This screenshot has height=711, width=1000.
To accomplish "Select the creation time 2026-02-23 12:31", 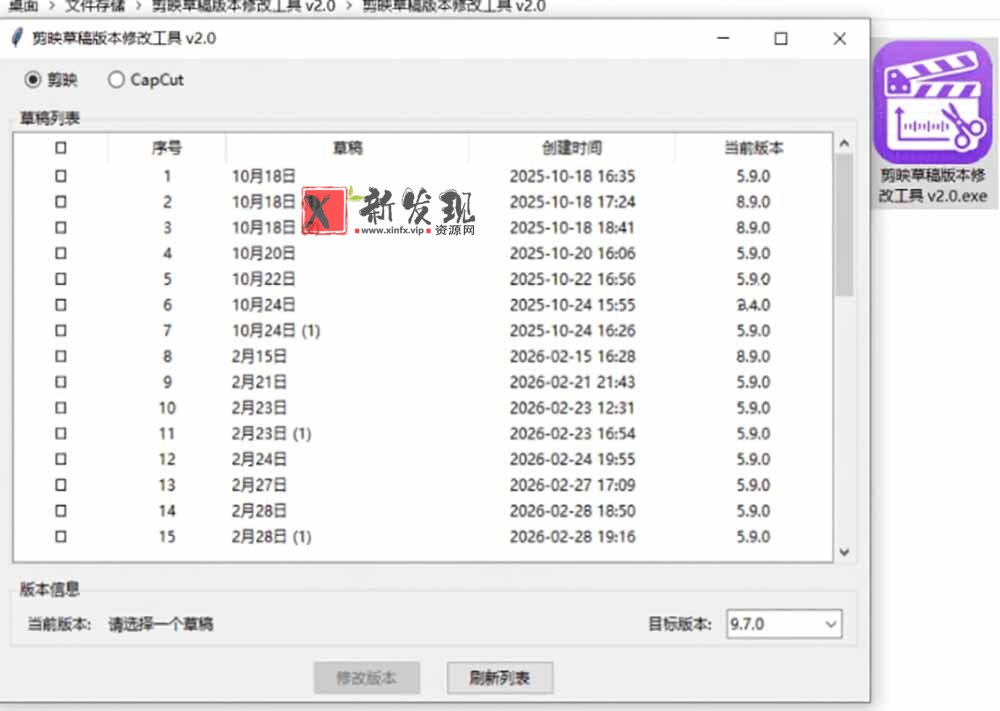I will pyautogui.click(x=572, y=407).
